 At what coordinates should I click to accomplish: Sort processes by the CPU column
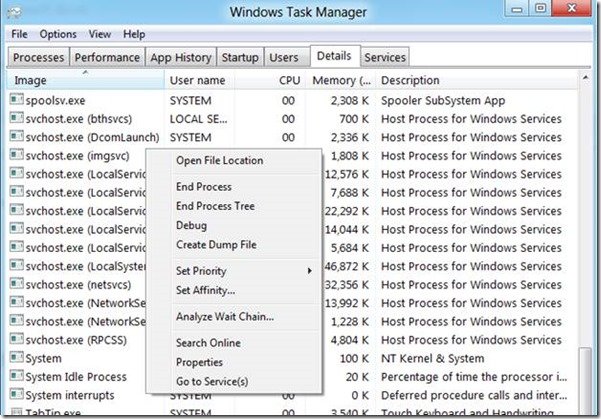289,80
